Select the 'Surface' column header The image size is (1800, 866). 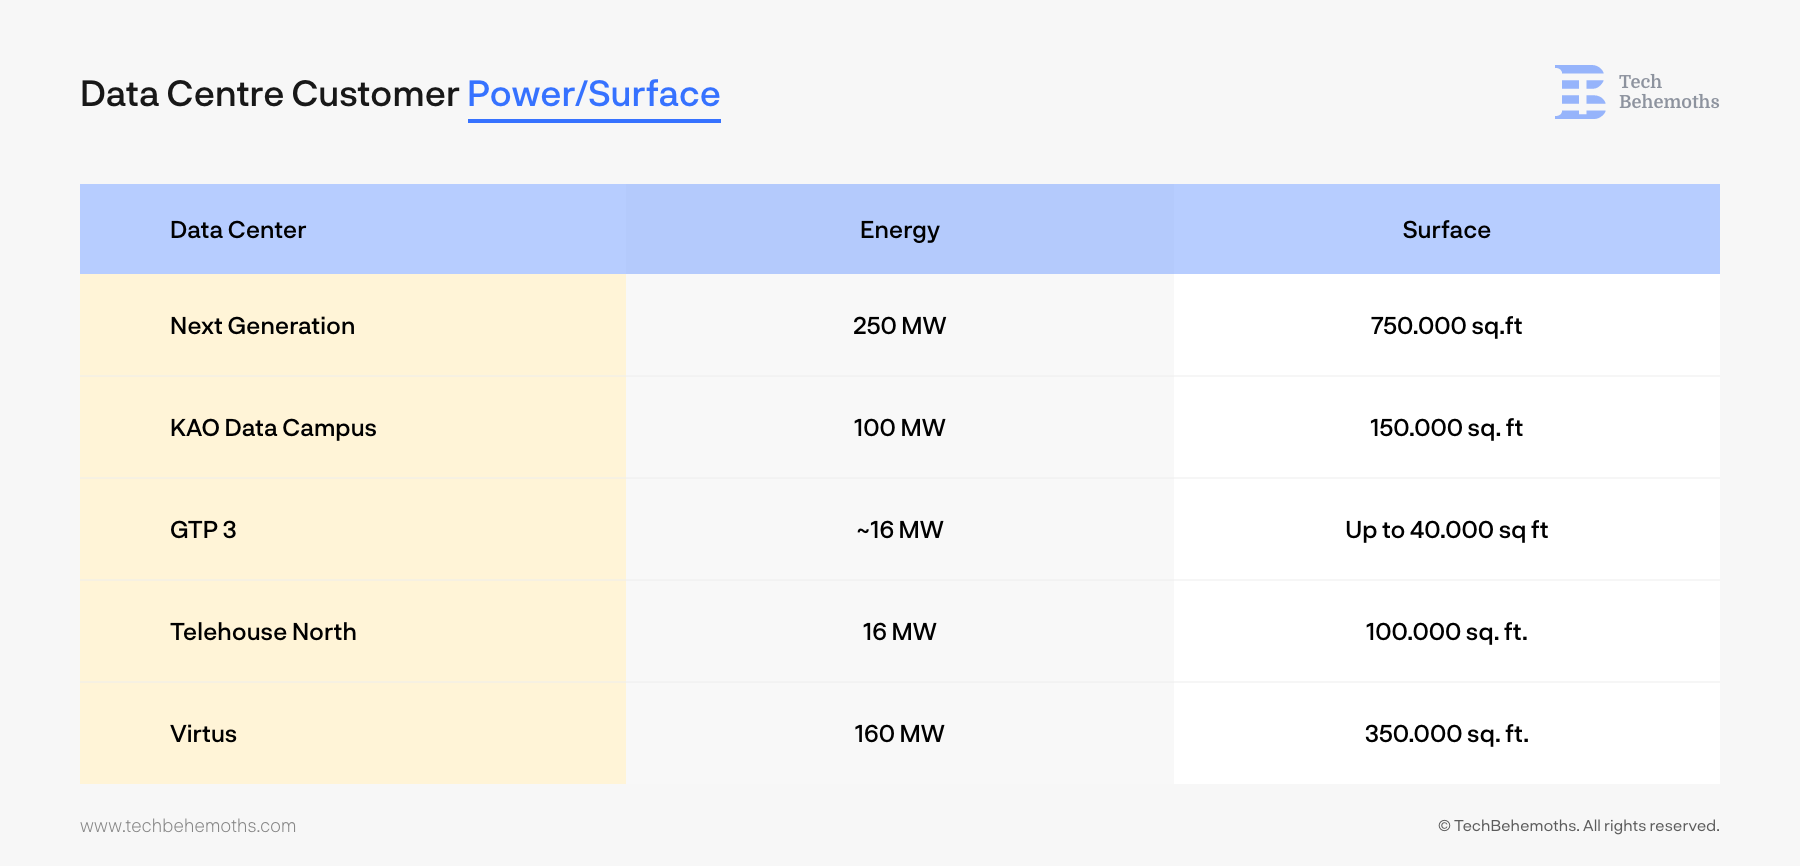[1446, 230]
